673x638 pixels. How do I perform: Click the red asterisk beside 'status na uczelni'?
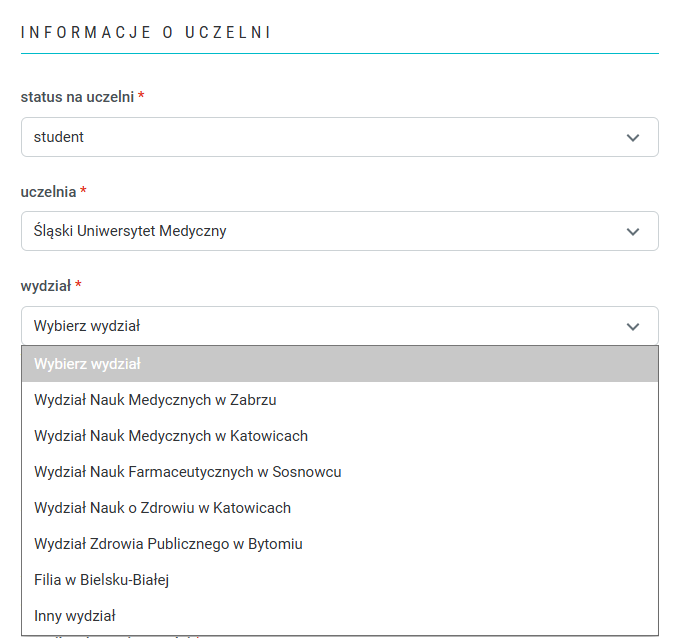pyautogui.click(x=141, y=97)
